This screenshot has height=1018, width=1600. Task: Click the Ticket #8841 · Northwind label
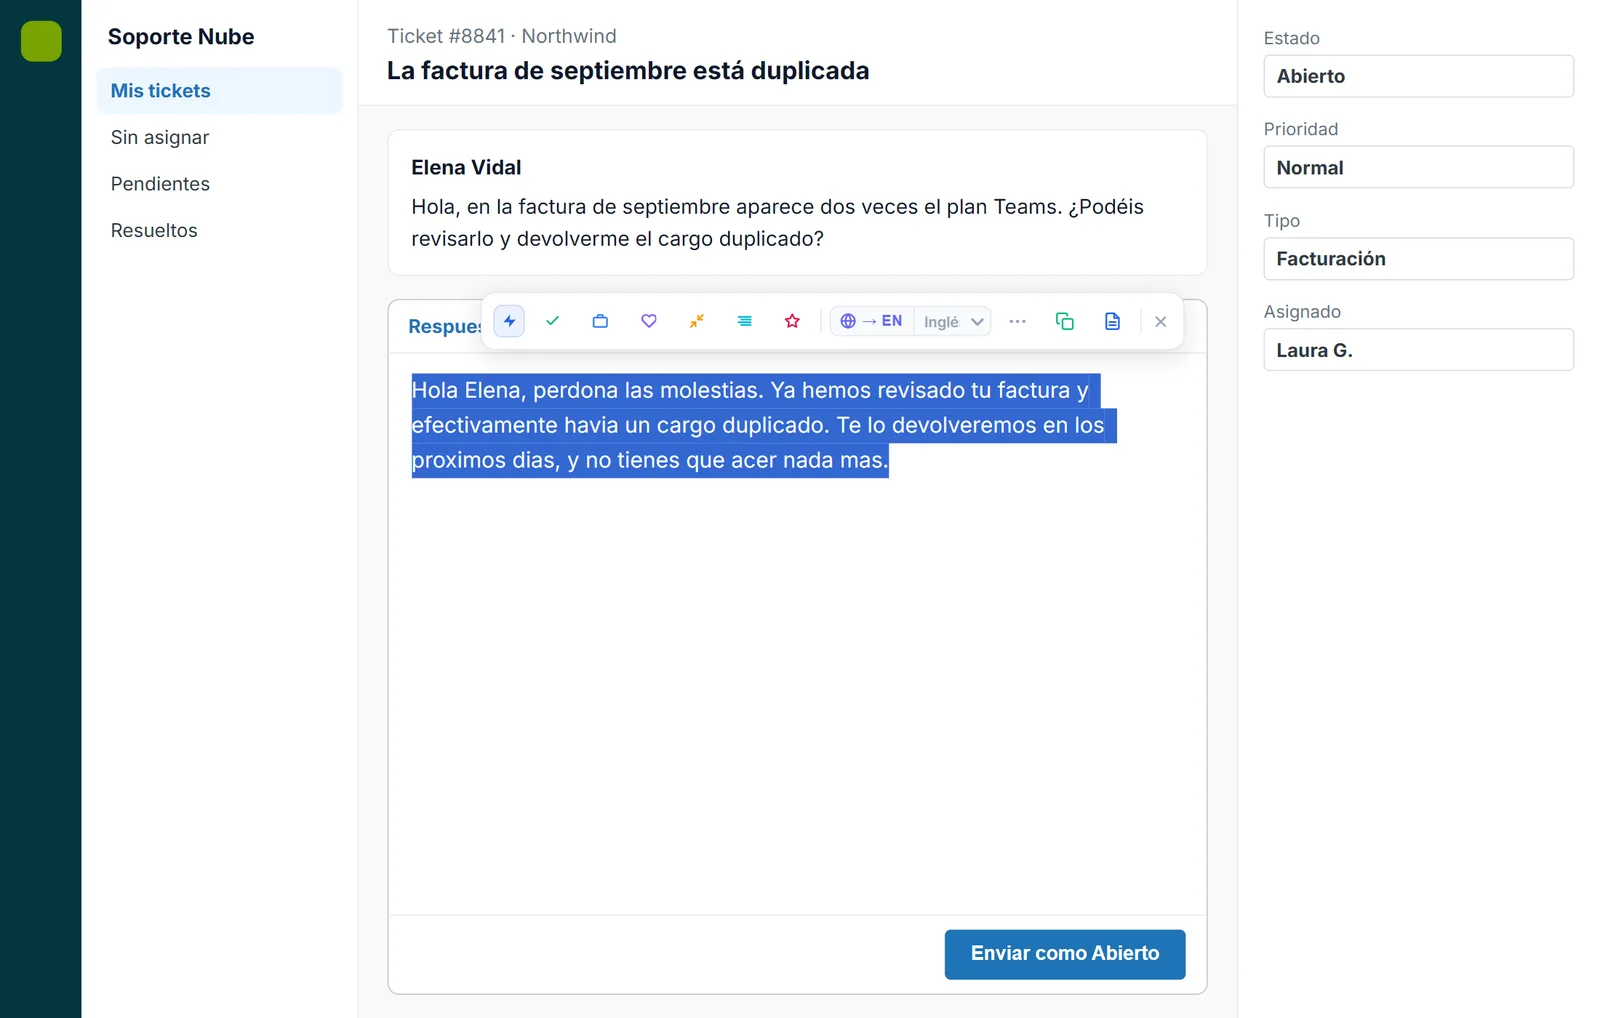(x=502, y=36)
